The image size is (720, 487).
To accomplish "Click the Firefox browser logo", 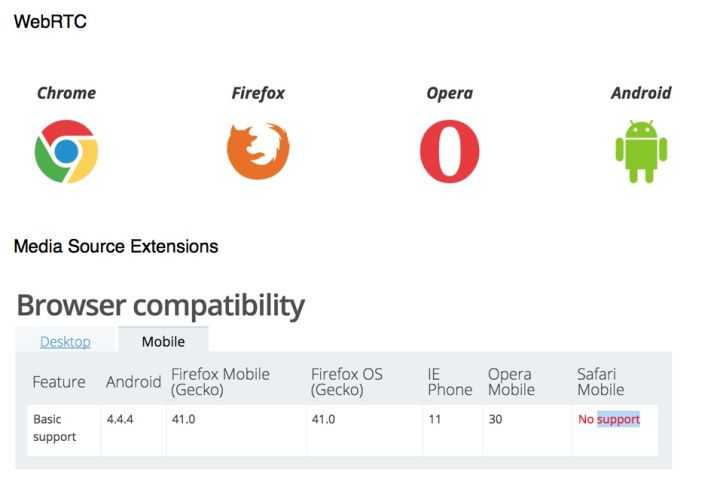I will pyautogui.click(x=258, y=151).
